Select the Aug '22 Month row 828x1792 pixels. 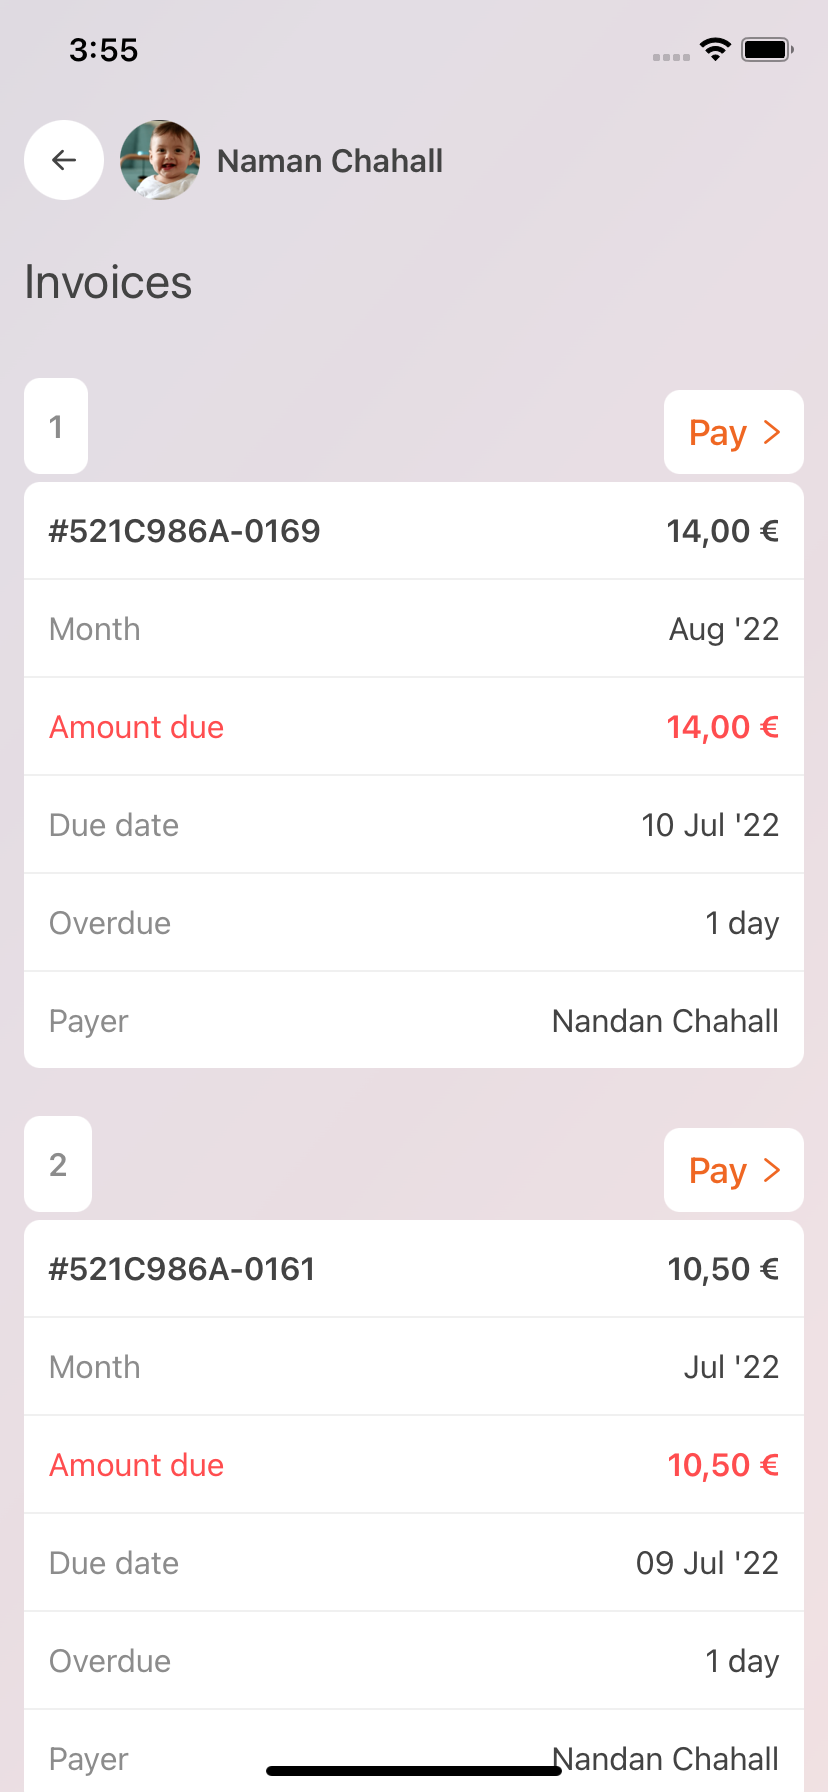pos(414,629)
